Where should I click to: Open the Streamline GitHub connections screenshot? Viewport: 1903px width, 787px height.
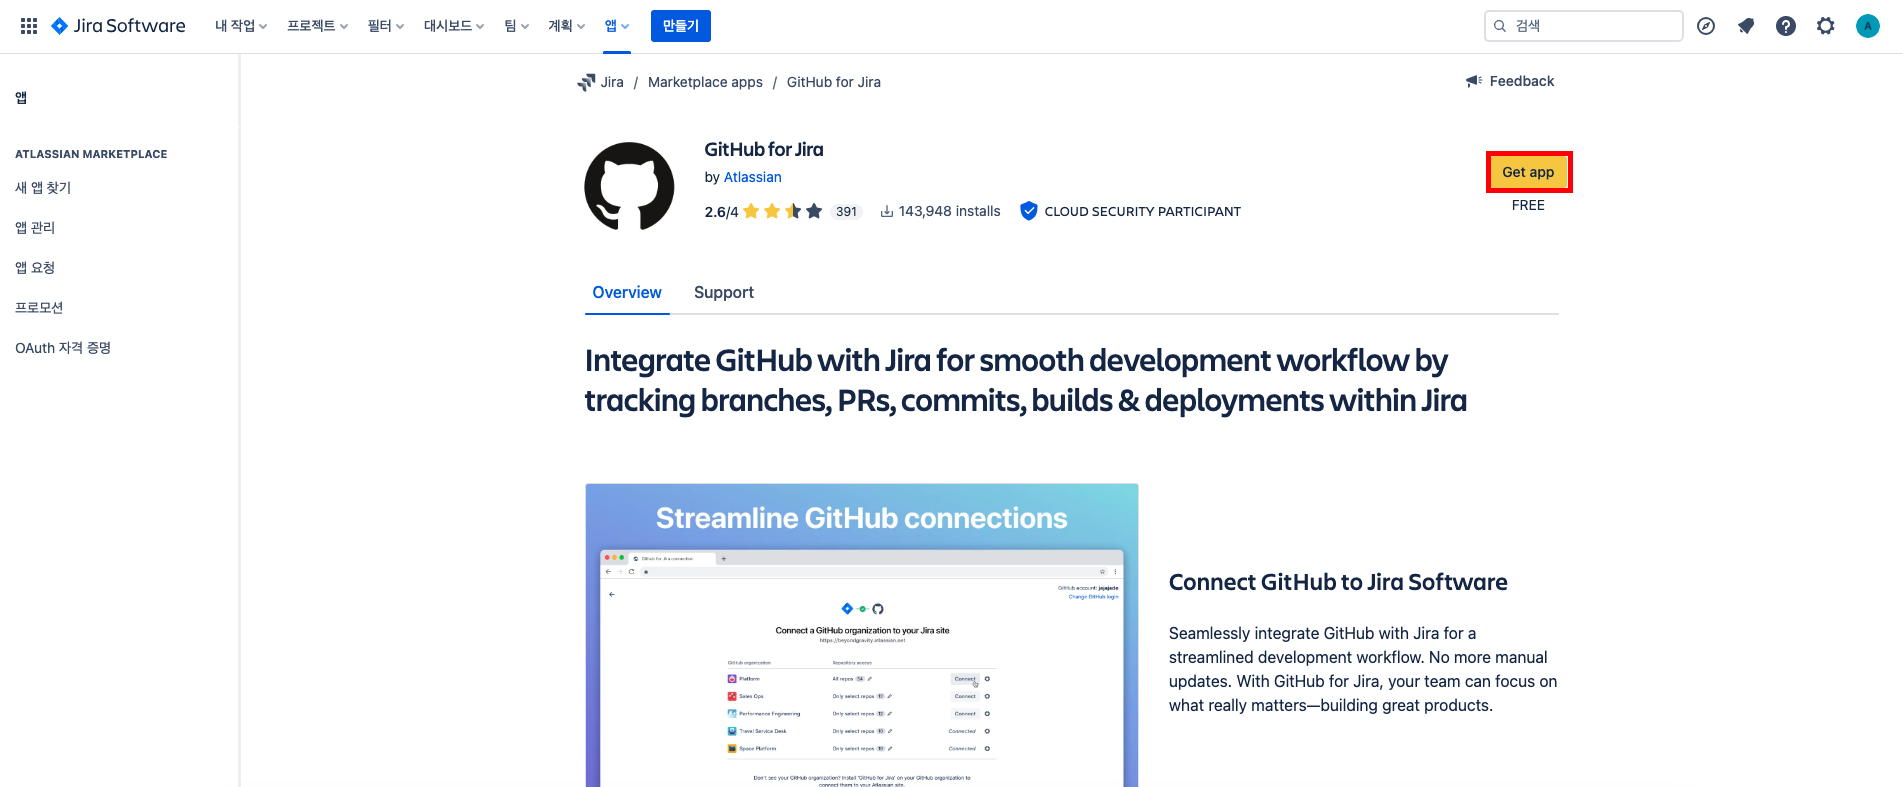pos(862,635)
